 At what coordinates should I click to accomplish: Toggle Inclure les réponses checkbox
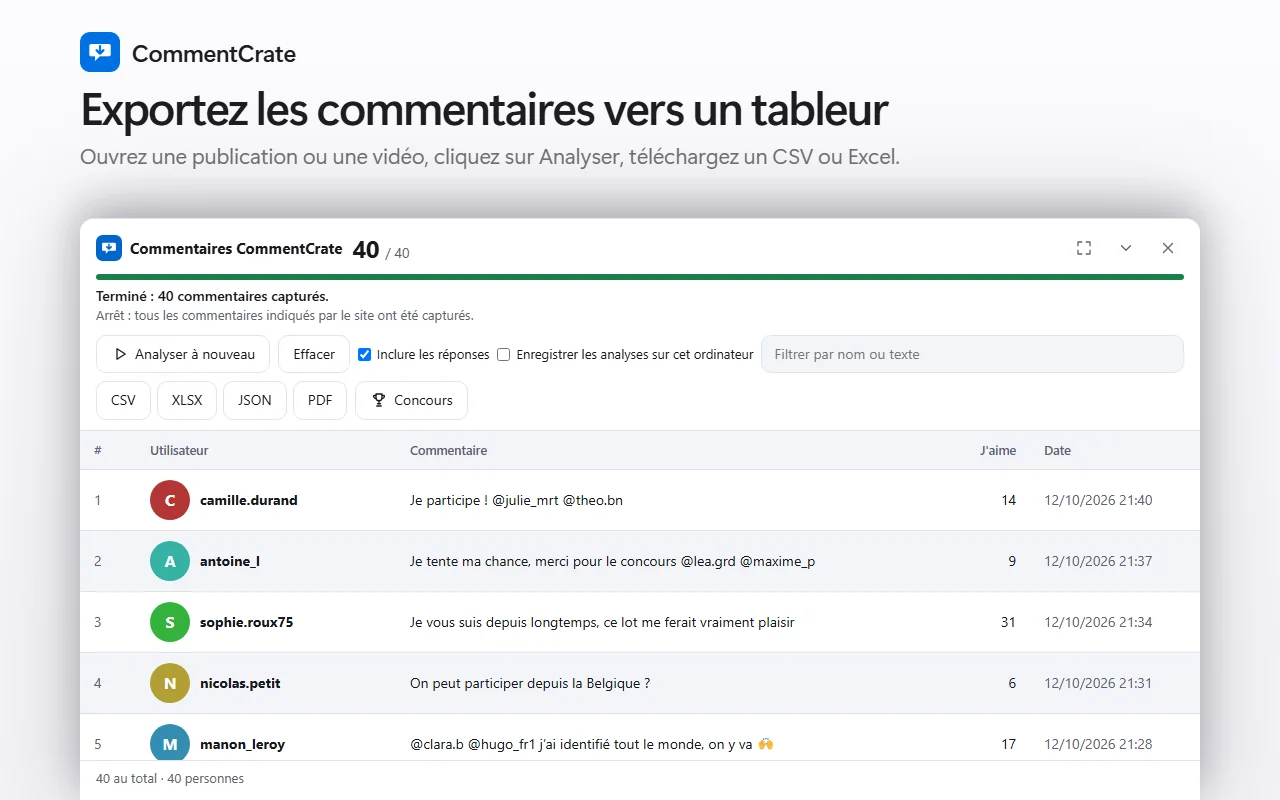coord(365,354)
